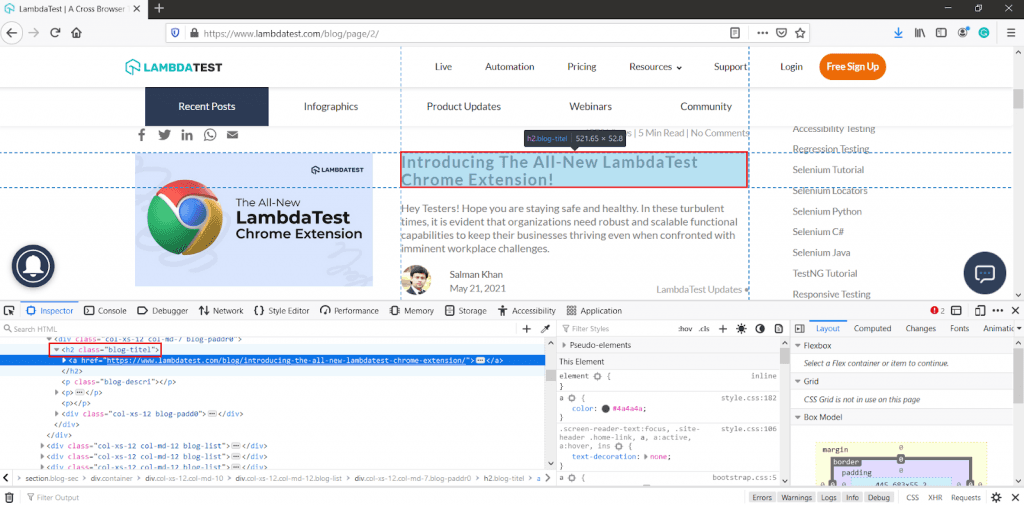Open the chat support bubble
1024x506 pixels.
point(983,273)
